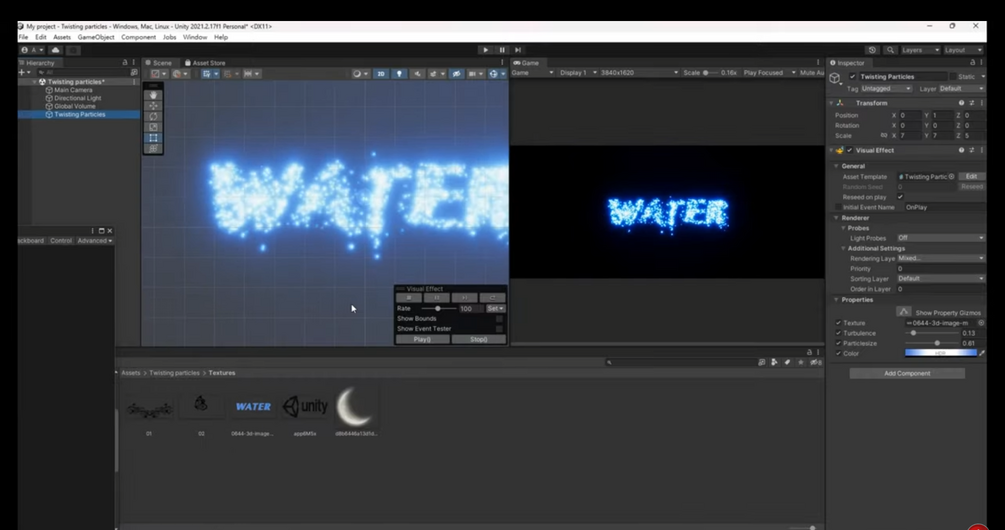This screenshot has width=1005, height=530.
Task: Select the Scale tool in Scene toolbar
Action: (x=153, y=127)
